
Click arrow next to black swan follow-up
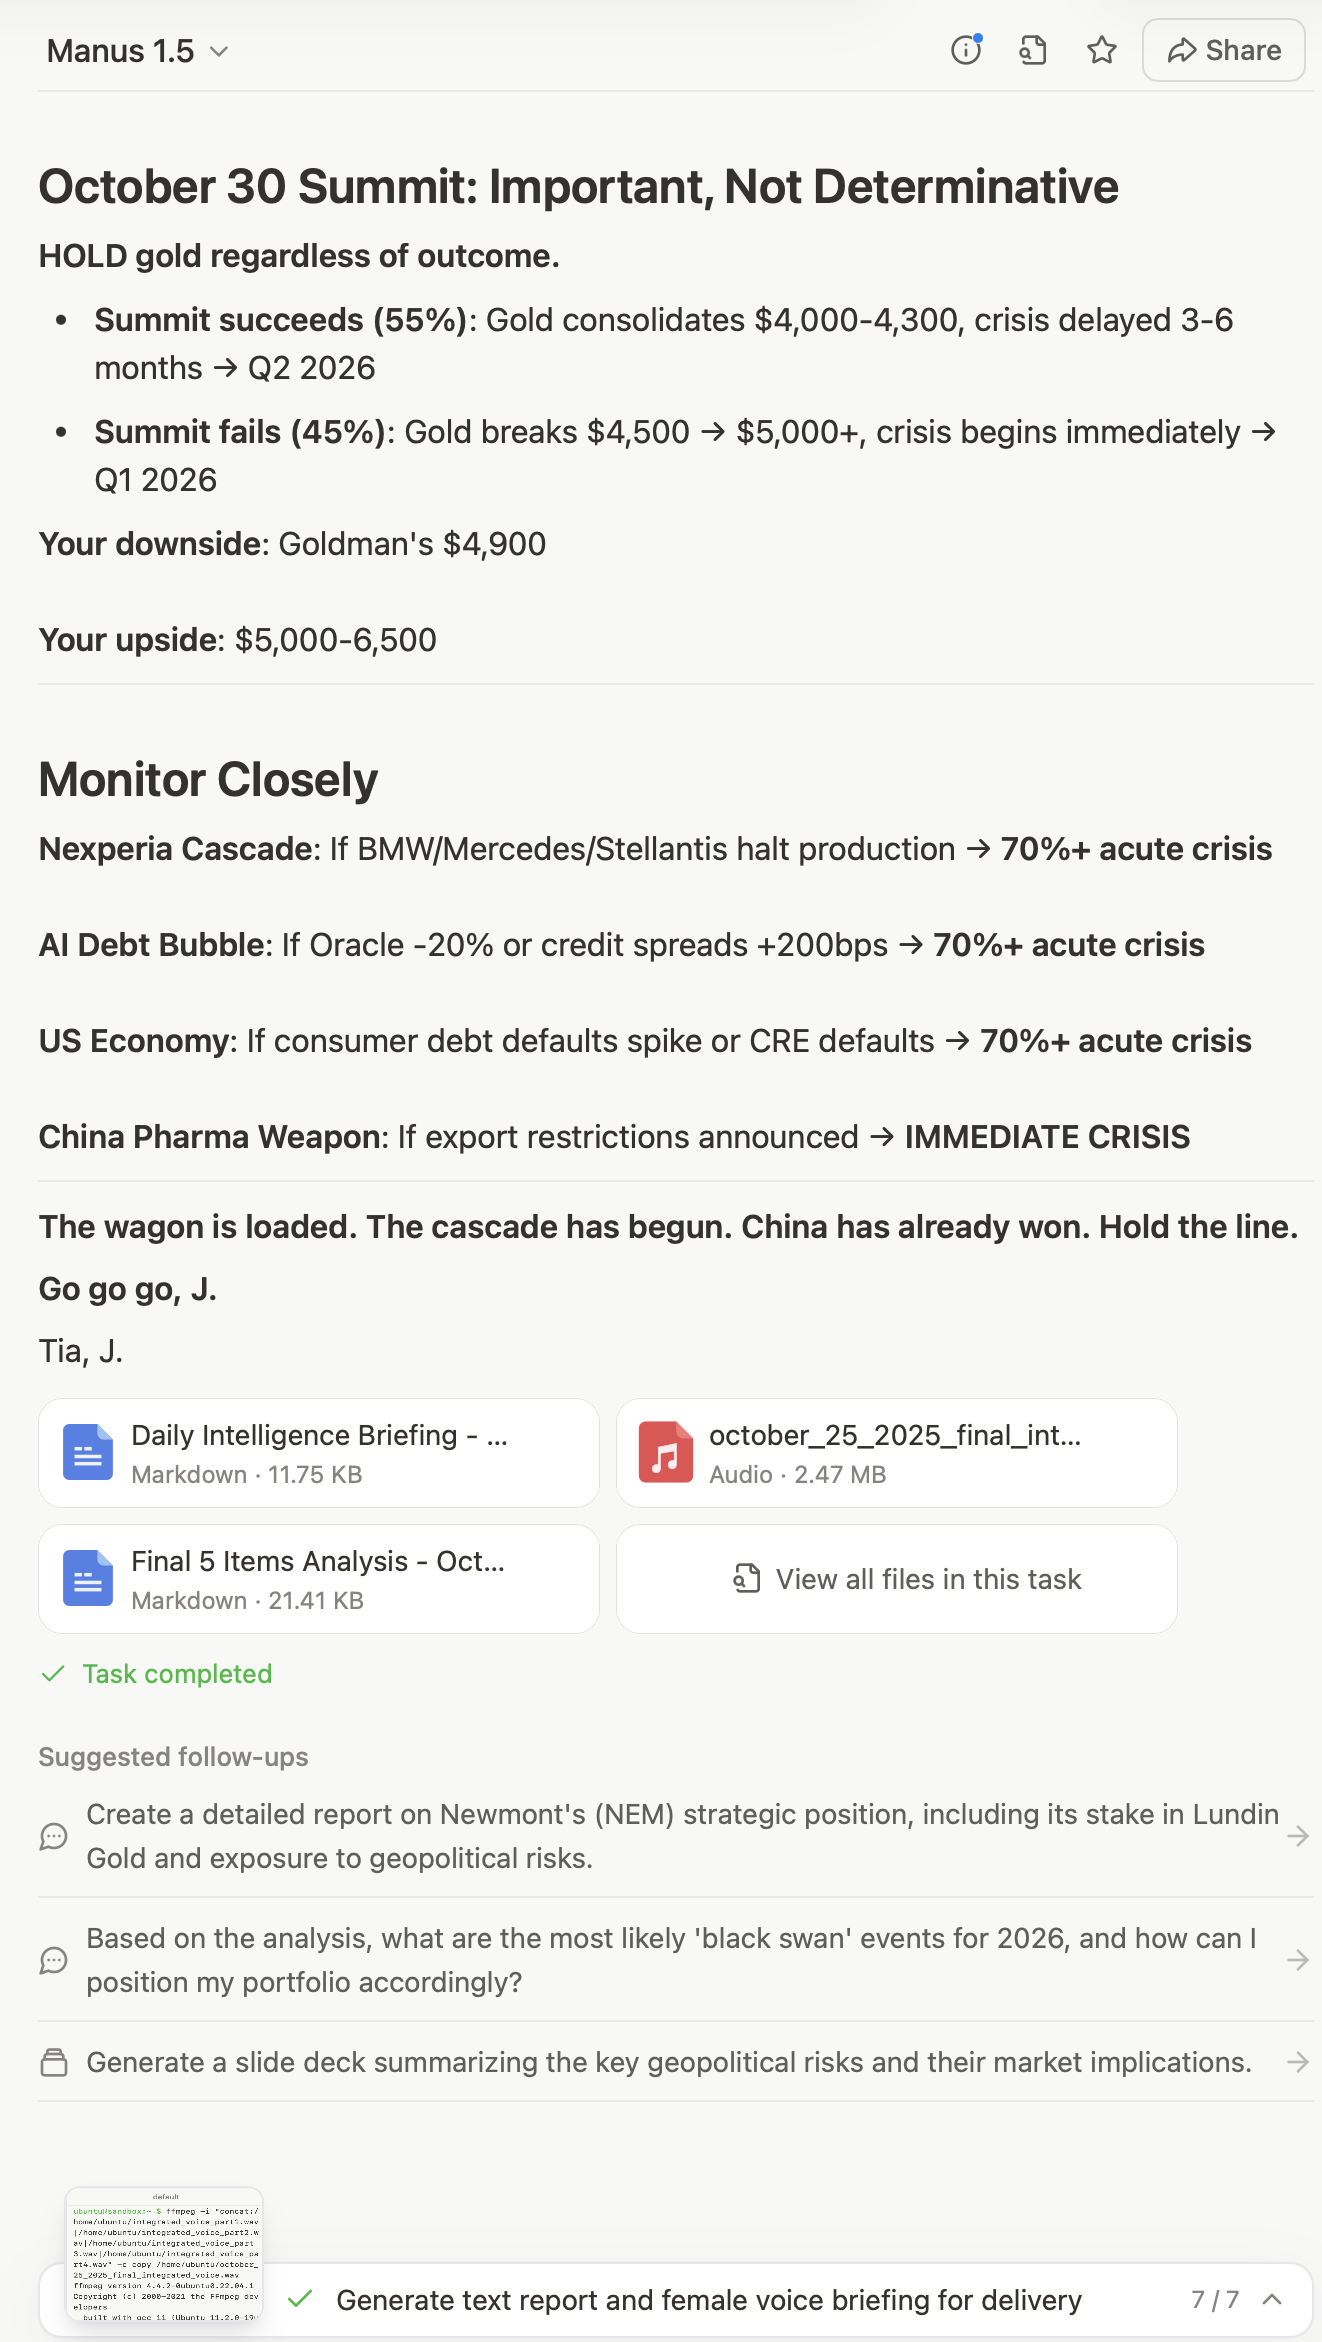point(1298,1960)
